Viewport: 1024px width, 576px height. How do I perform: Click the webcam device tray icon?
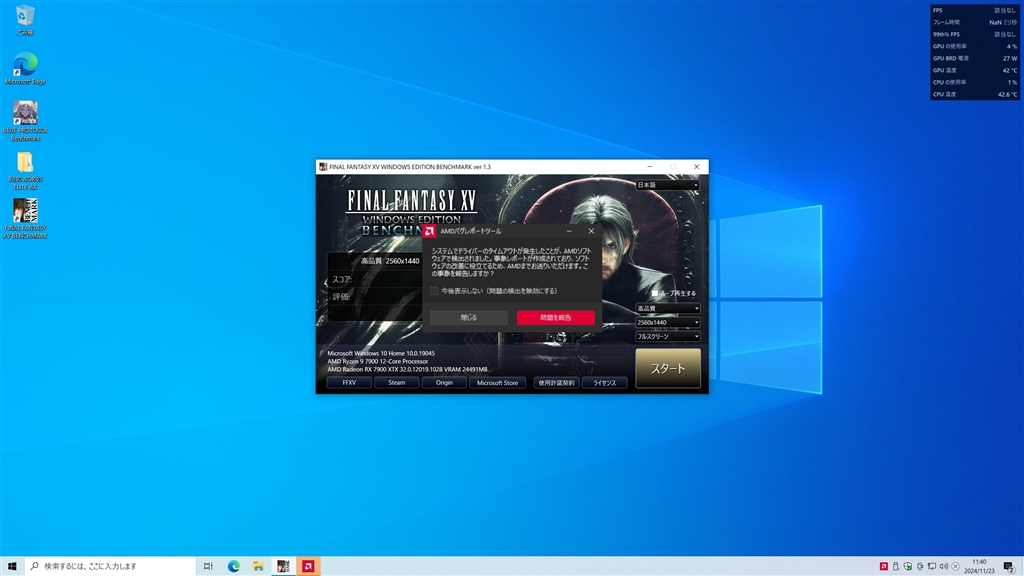920,566
